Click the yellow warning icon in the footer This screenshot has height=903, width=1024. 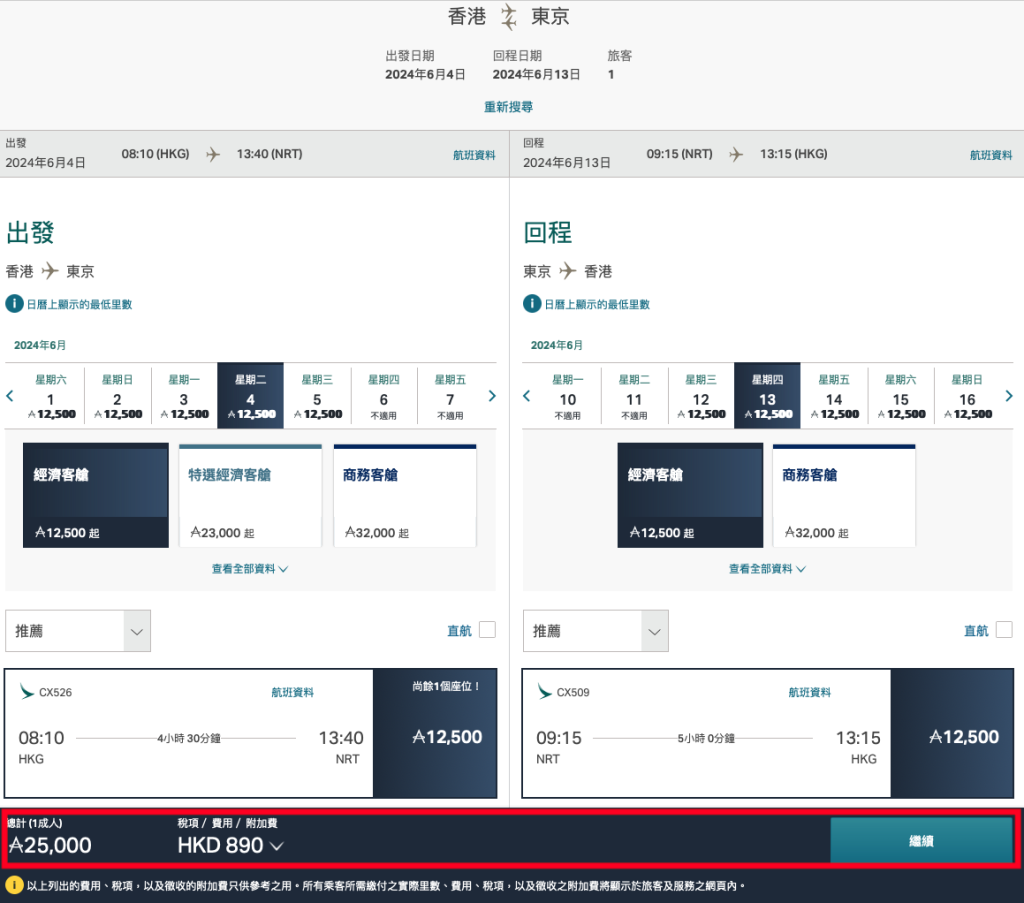[14, 885]
